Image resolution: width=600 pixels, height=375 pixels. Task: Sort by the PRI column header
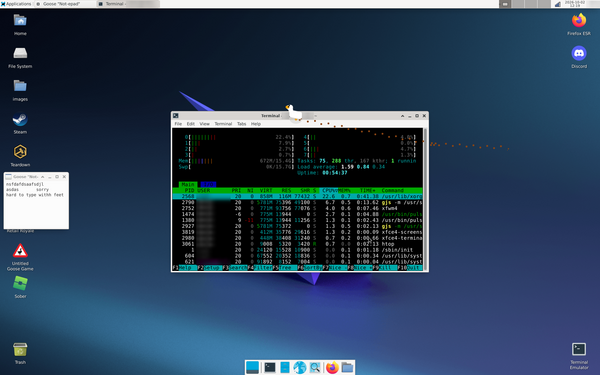tap(236, 190)
